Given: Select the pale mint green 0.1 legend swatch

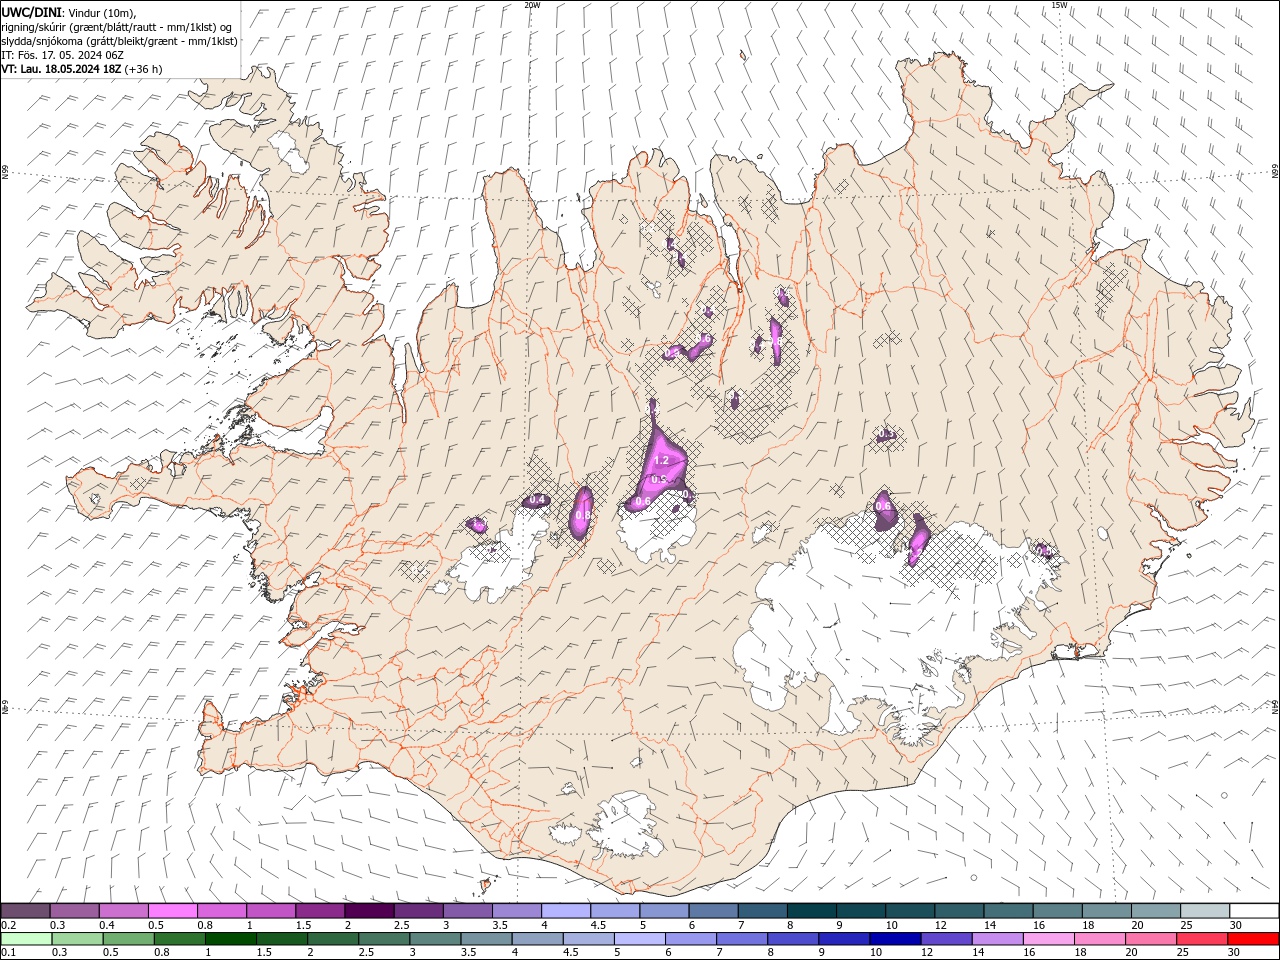Looking at the screenshot, I should [x=26, y=939].
